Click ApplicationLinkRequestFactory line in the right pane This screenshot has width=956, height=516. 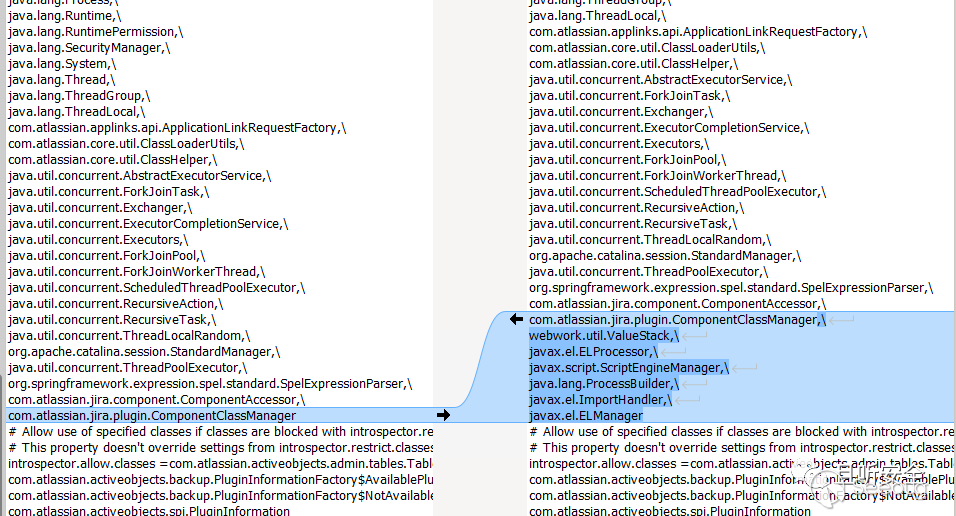[698, 32]
